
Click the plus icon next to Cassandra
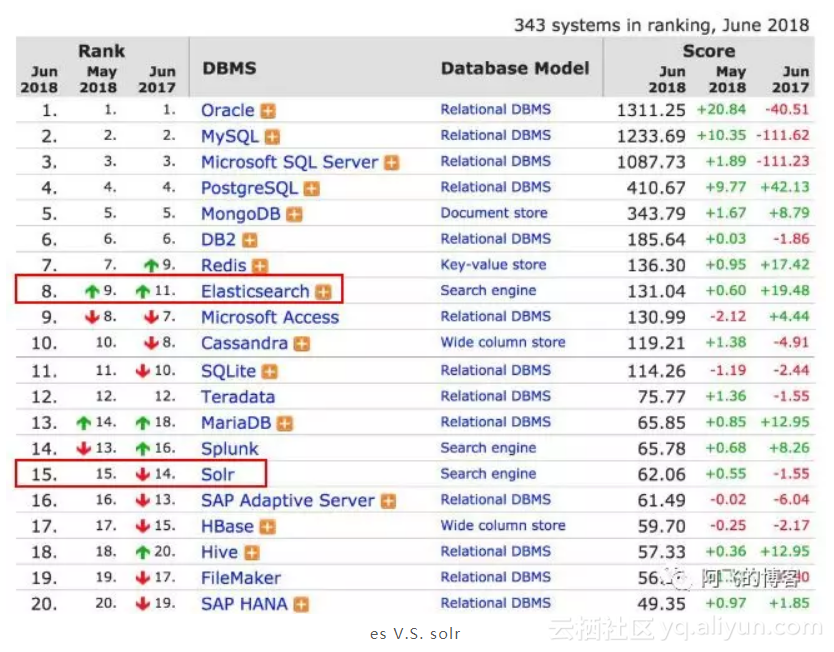(x=302, y=344)
